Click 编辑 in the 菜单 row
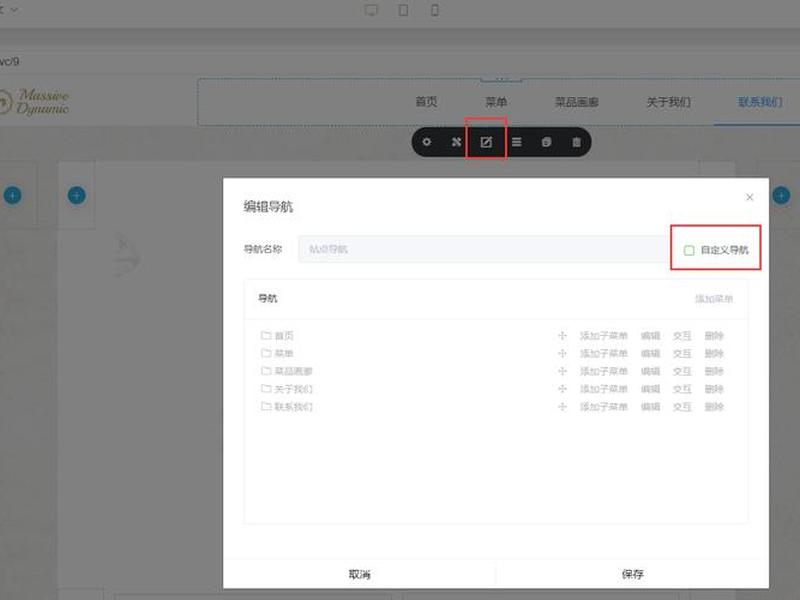 point(651,354)
